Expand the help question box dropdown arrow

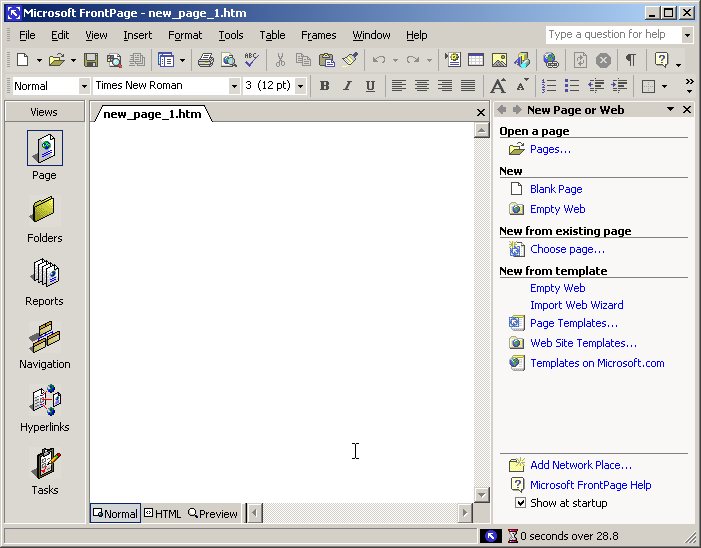[x=687, y=35]
